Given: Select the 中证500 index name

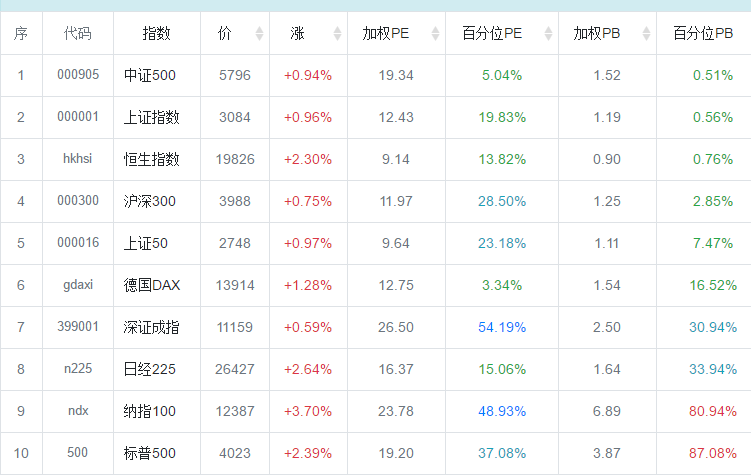Looking at the screenshot, I should click(x=150, y=76).
